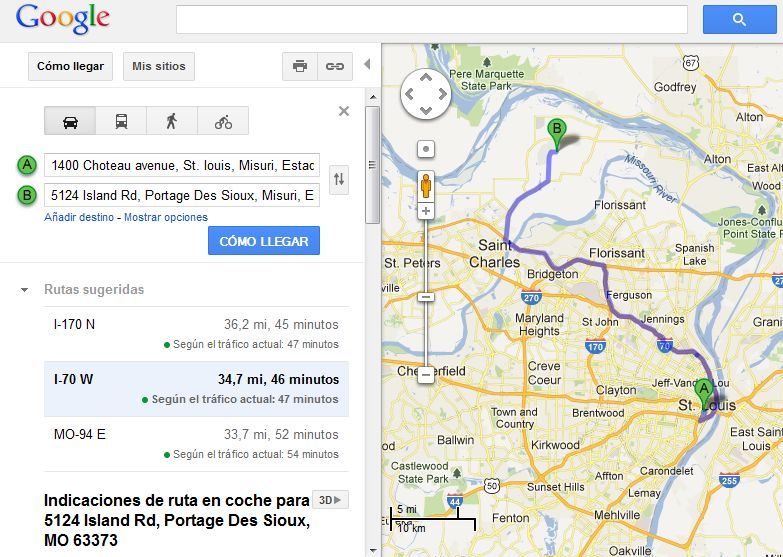The image size is (783, 557).
Task: Click the Bridgeton map label
Action: pyautogui.click(x=552, y=274)
